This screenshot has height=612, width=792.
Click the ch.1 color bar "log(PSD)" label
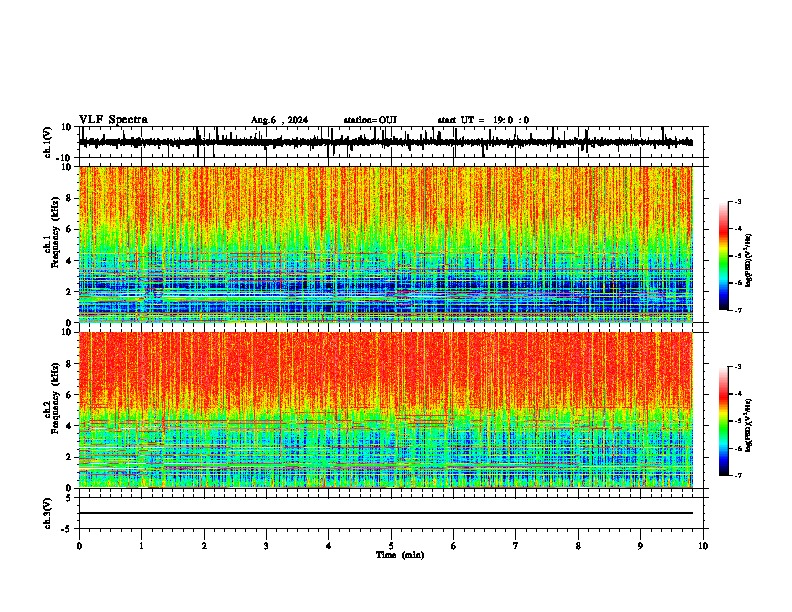coord(749,260)
